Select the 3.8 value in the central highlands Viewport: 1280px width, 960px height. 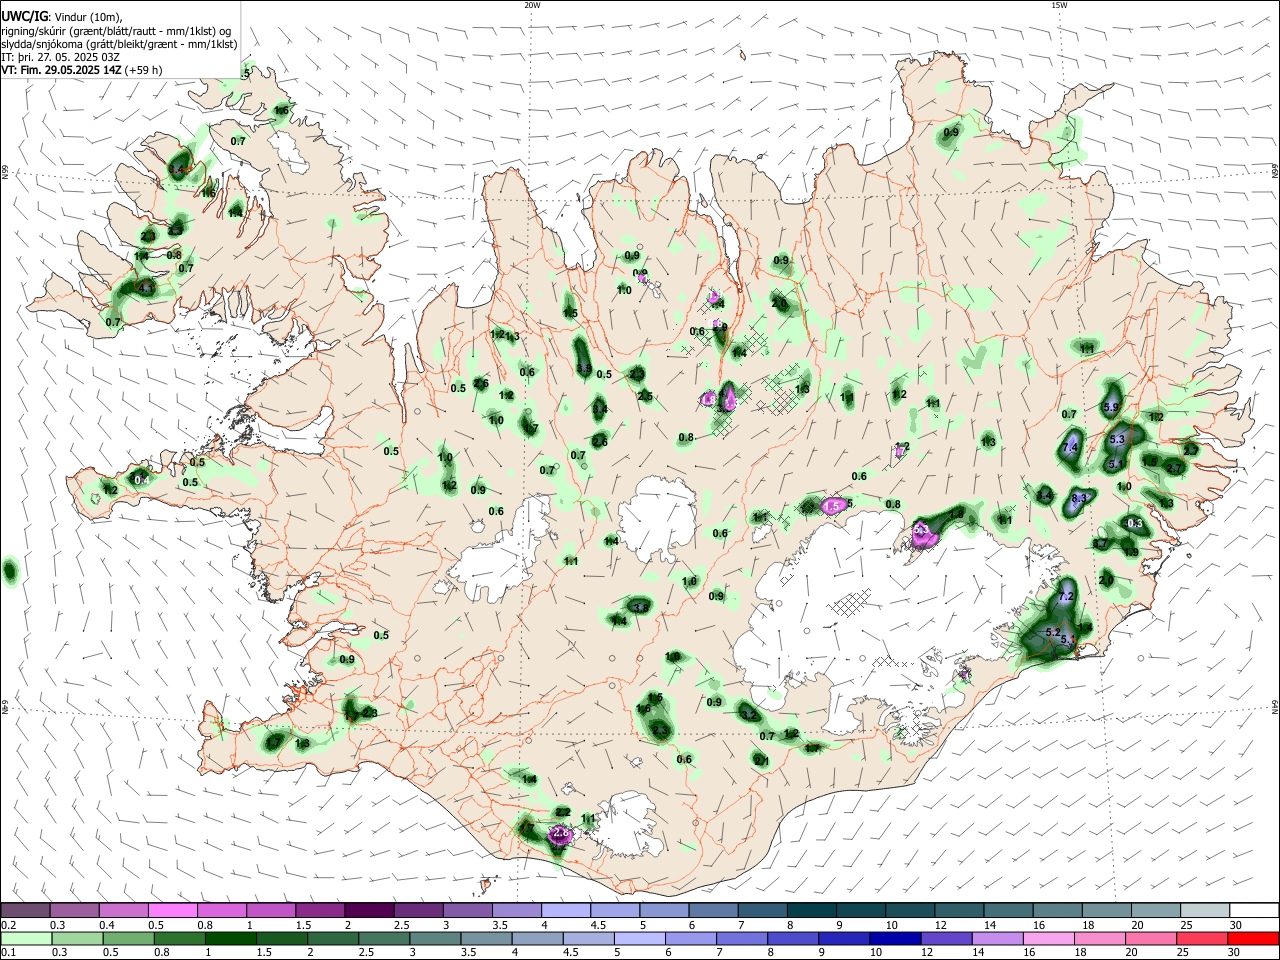coord(641,606)
